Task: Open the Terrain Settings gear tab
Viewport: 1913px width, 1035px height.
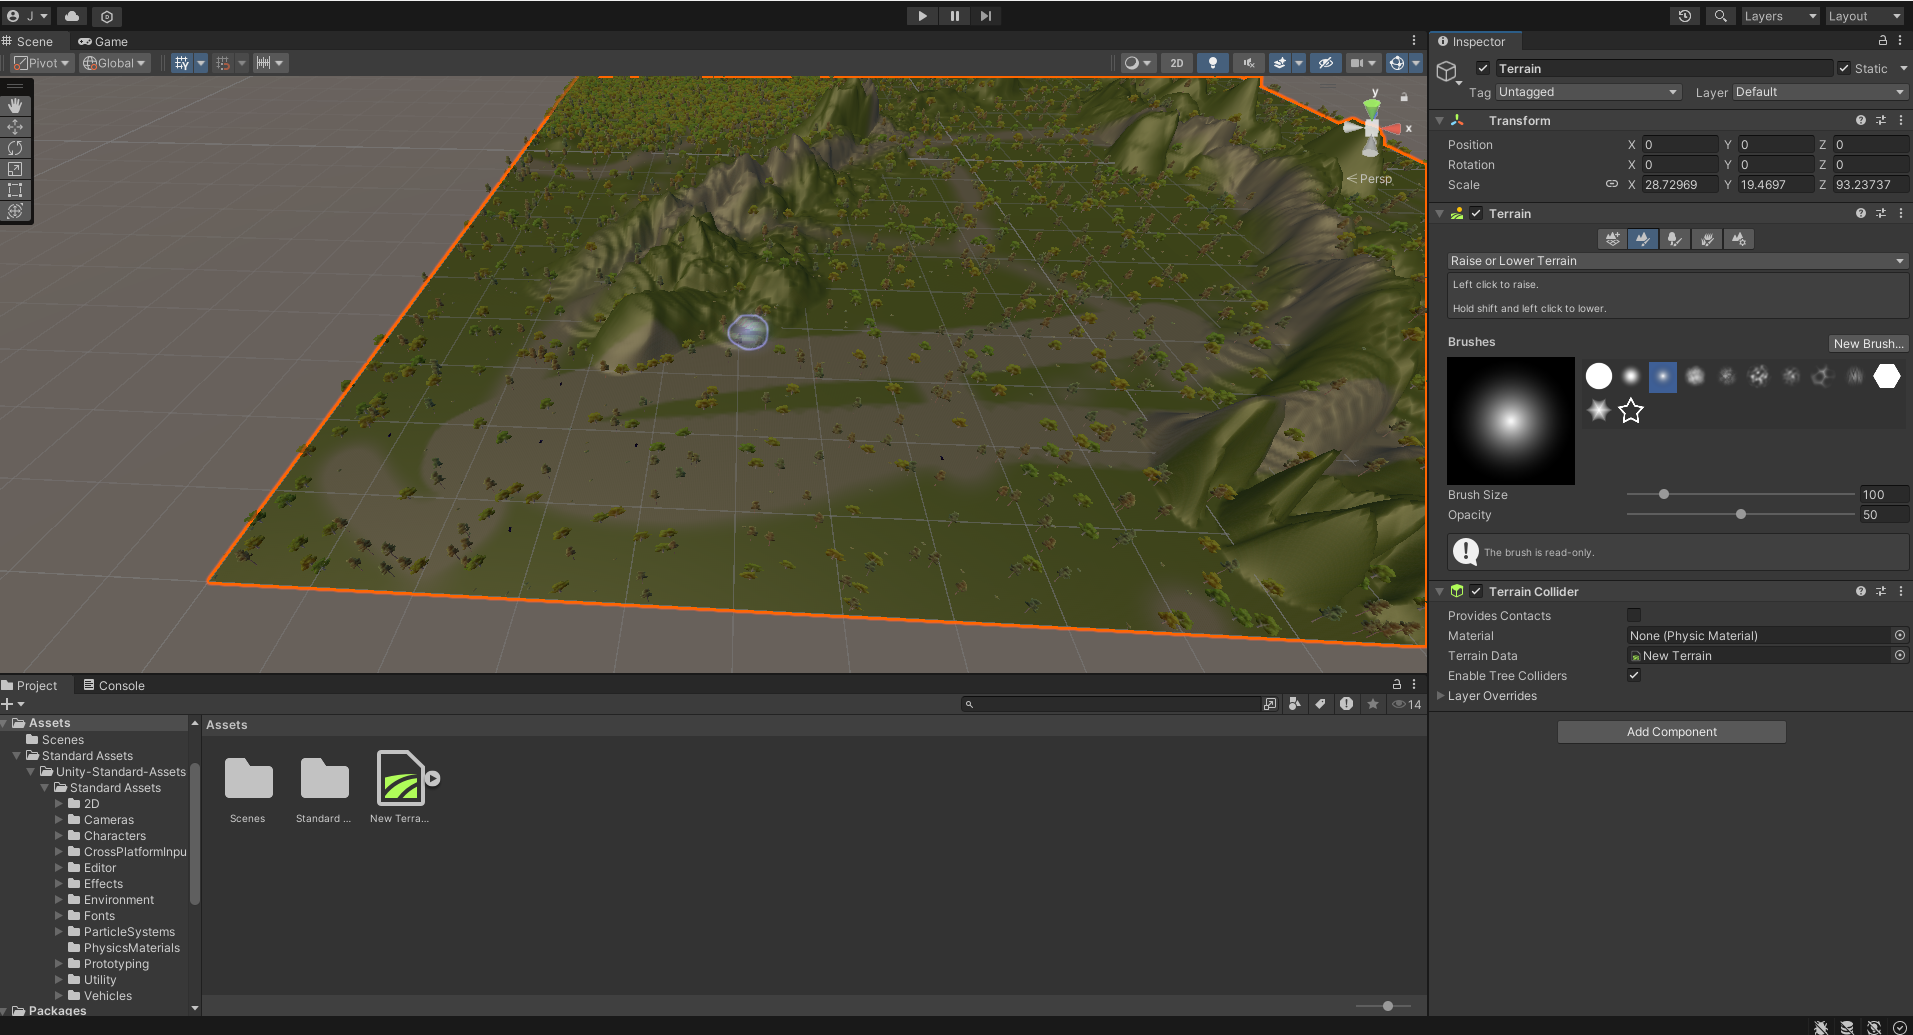Action: point(1740,239)
